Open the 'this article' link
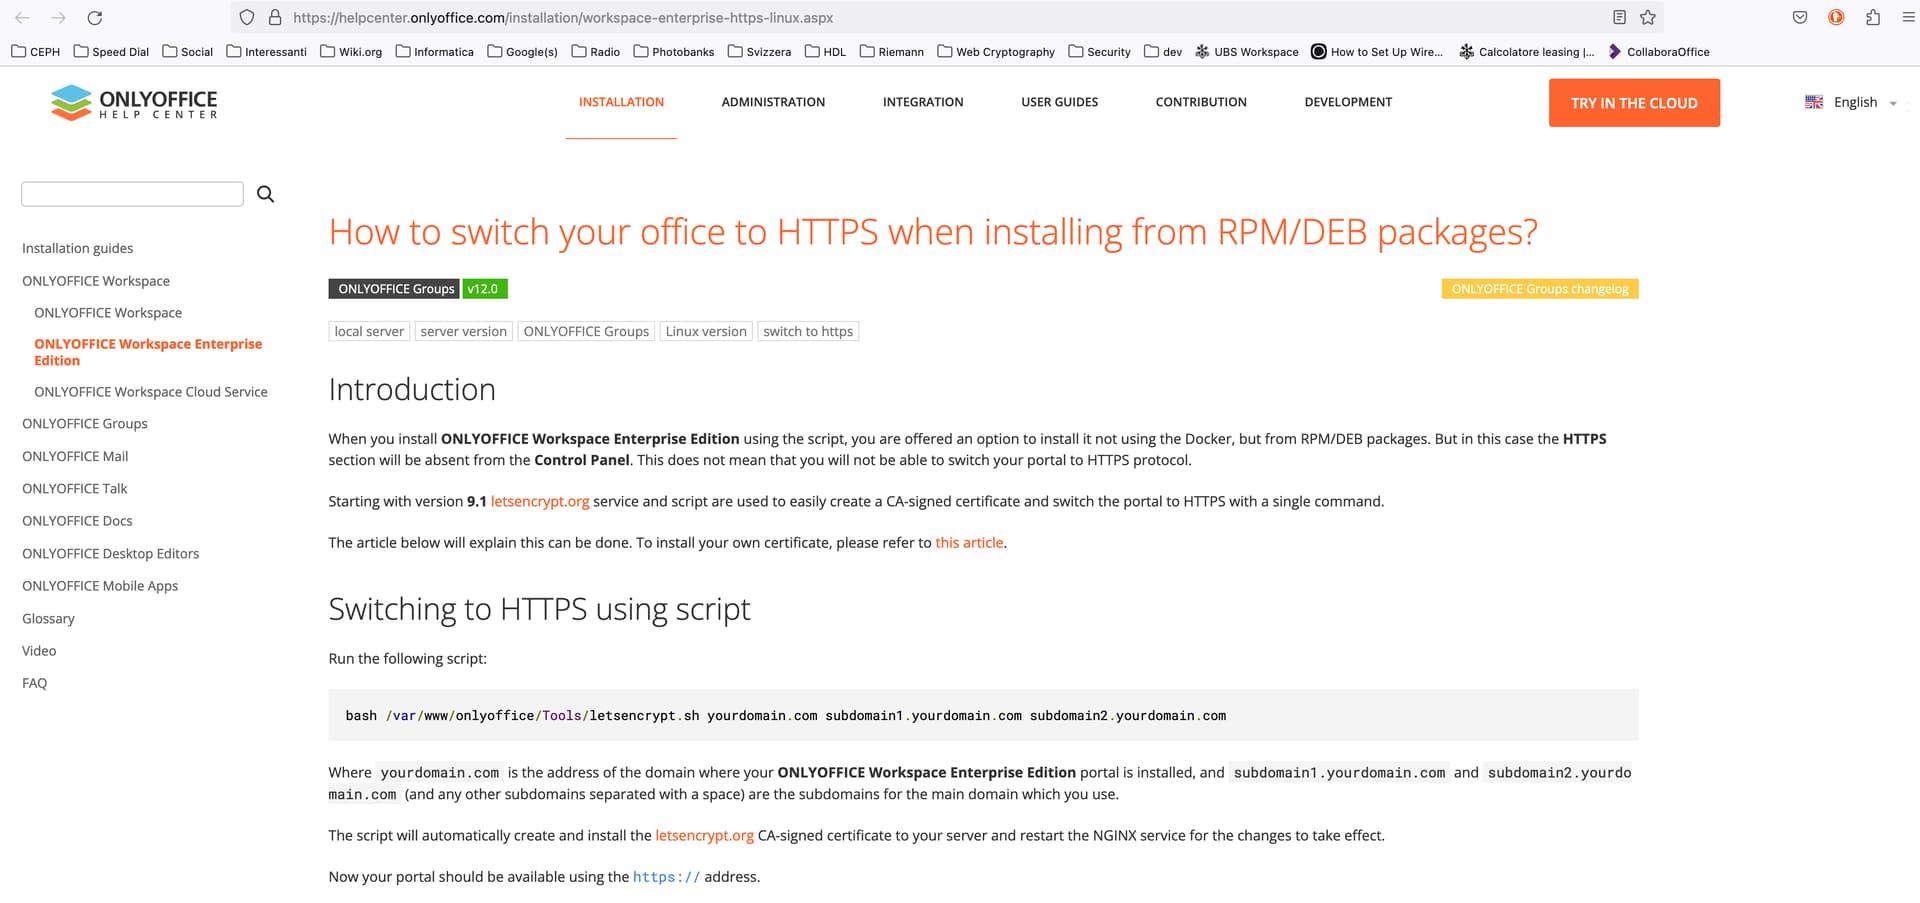1920x903 pixels. (x=969, y=543)
